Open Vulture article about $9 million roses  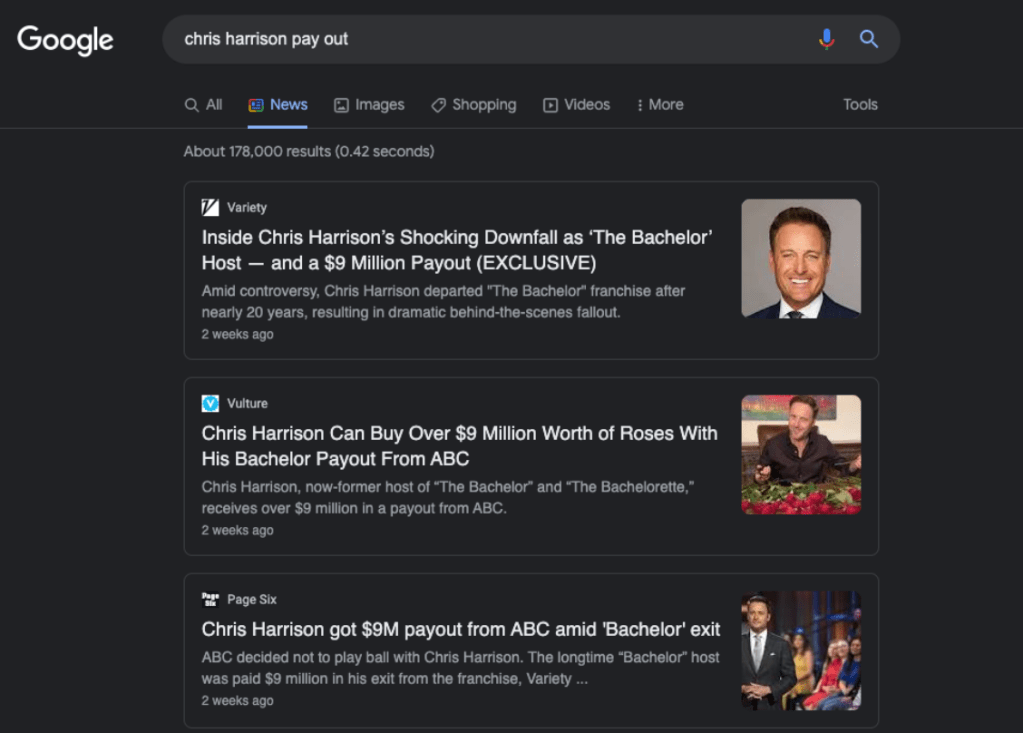[459, 446]
